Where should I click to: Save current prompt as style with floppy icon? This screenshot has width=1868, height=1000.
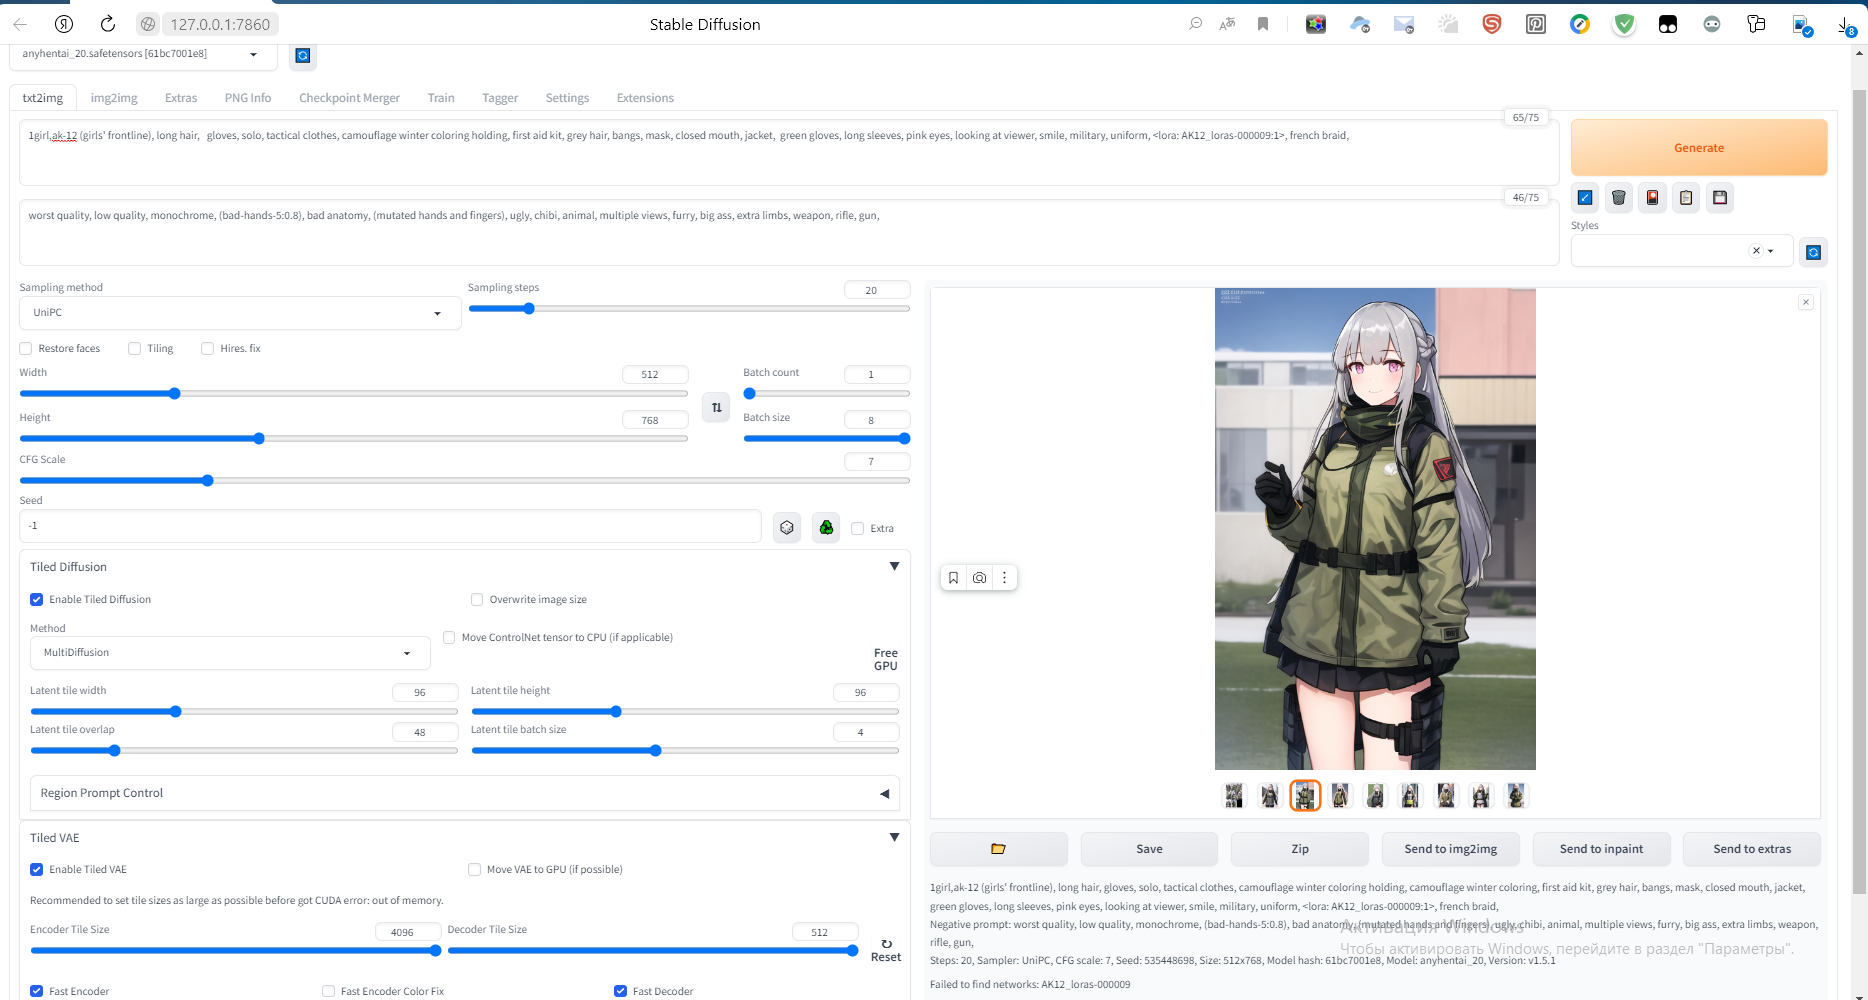[x=1720, y=198]
